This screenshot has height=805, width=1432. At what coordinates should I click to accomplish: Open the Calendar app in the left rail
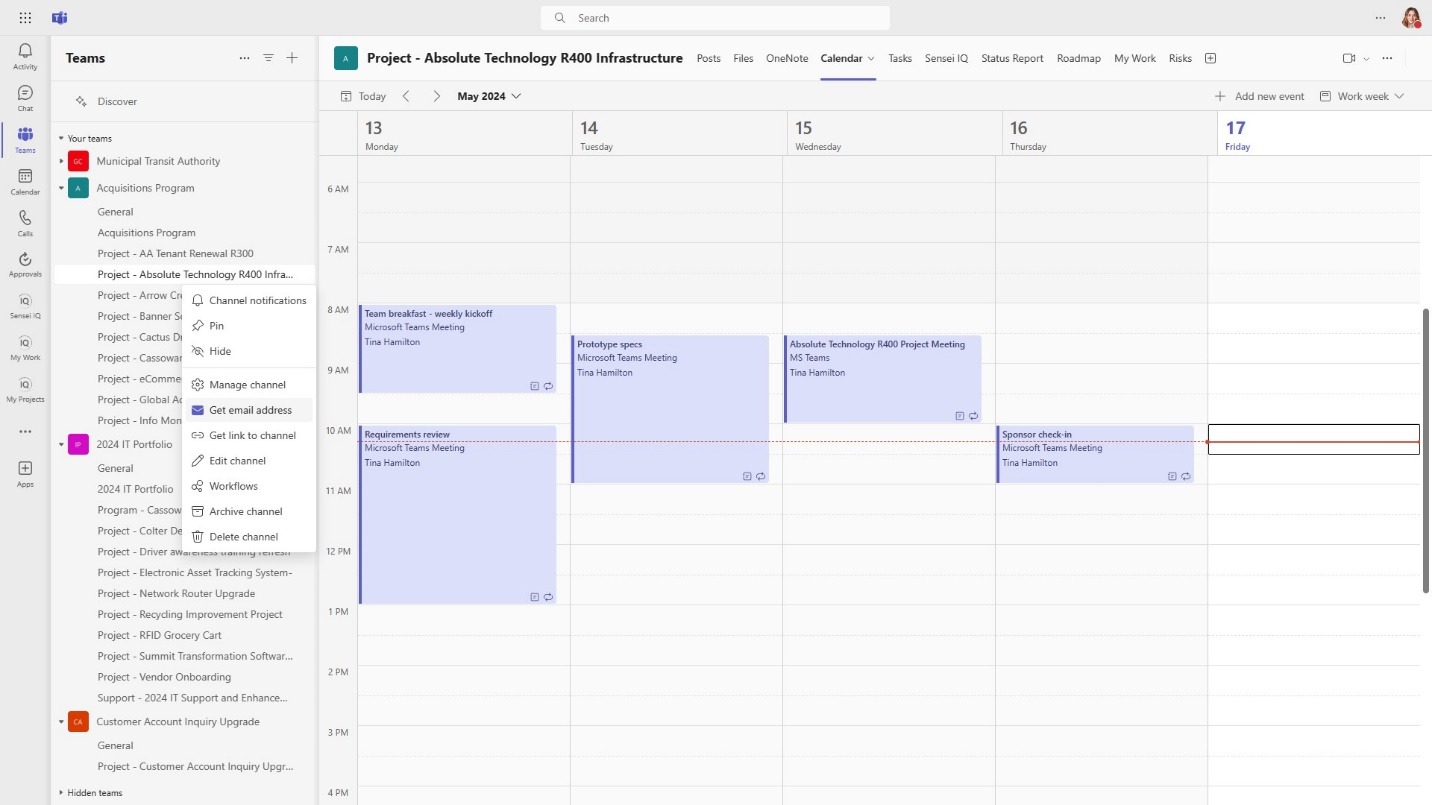click(25, 181)
